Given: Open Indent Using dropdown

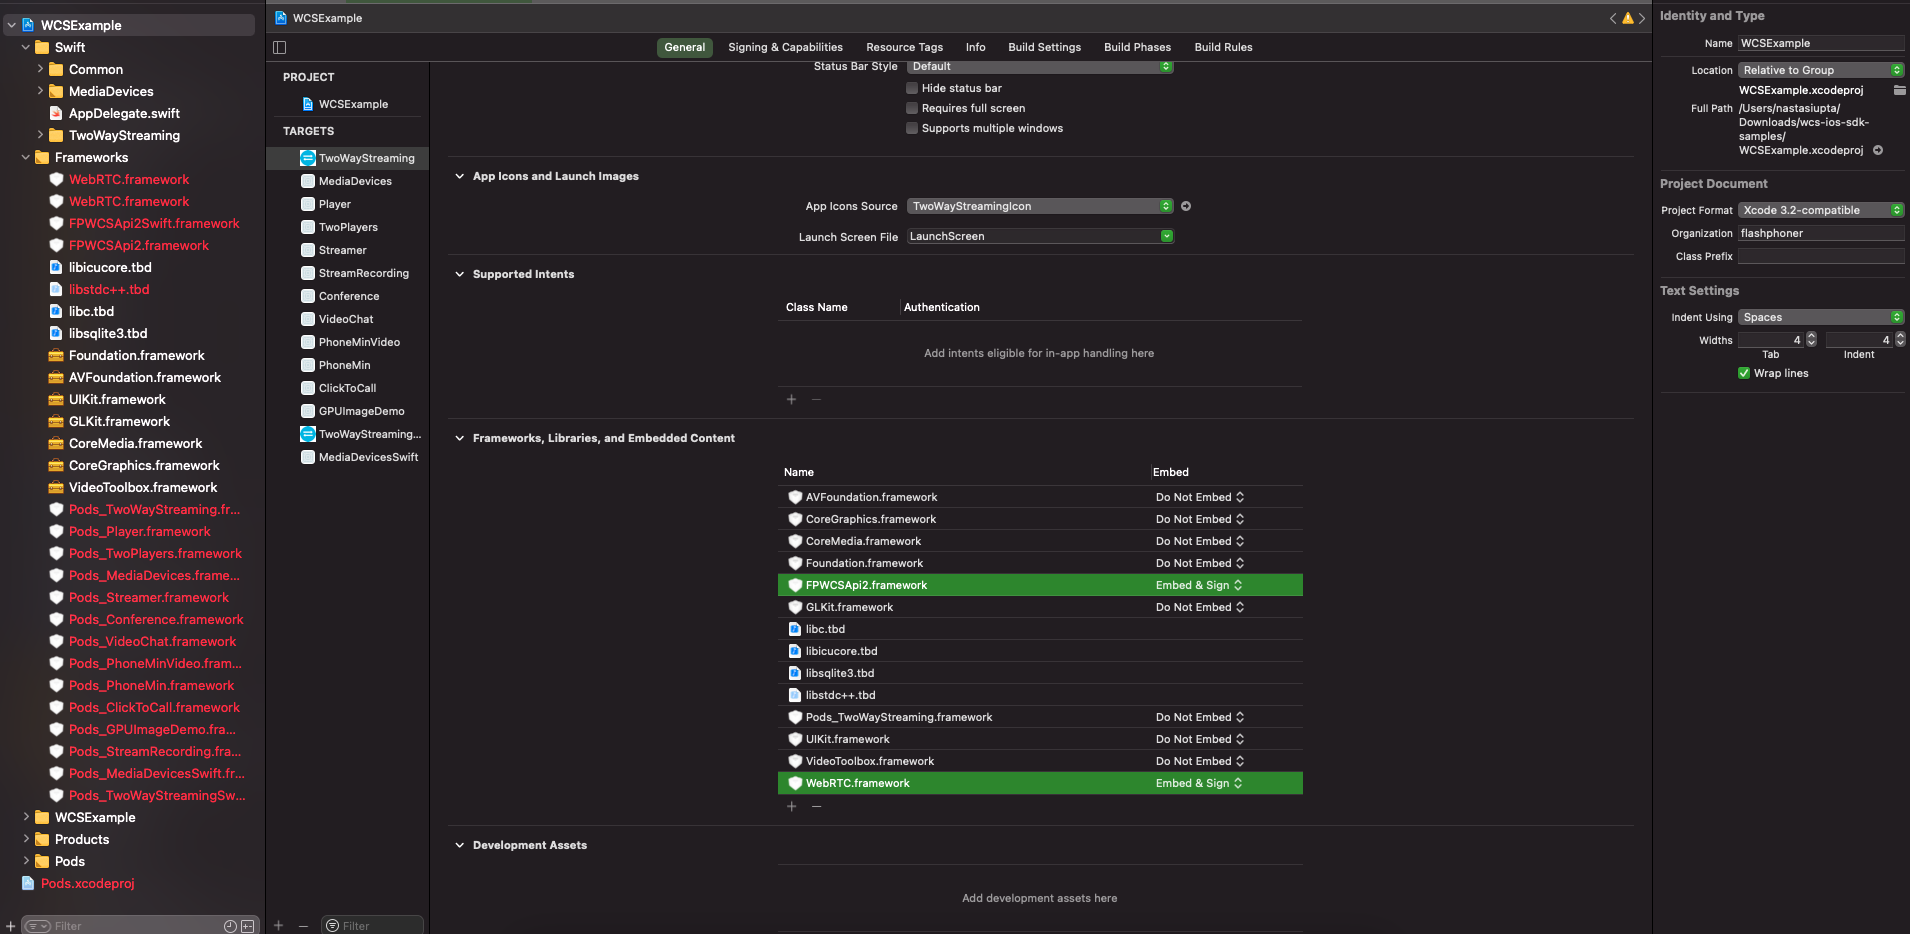Looking at the screenshot, I should pos(1821,317).
